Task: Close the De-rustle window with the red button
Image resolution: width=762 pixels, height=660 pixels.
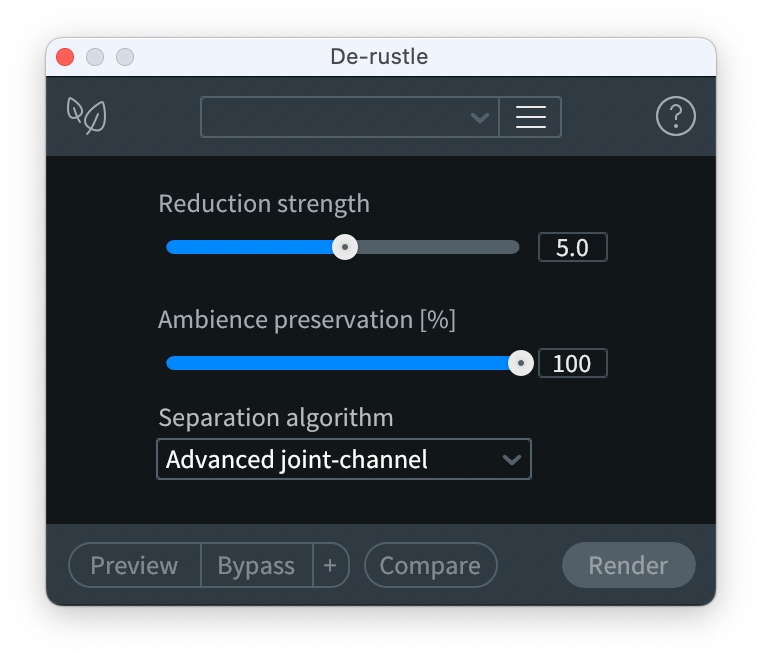Action: [65, 57]
